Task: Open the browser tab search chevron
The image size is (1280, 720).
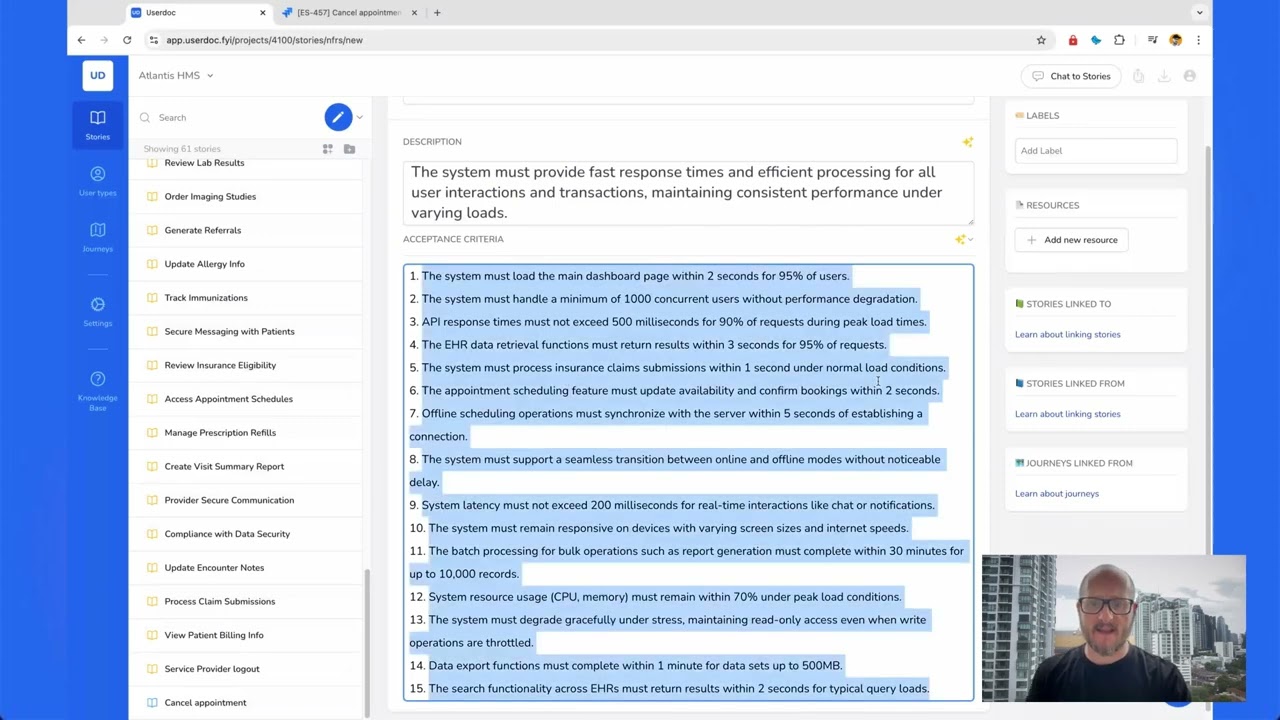Action: tap(1199, 13)
